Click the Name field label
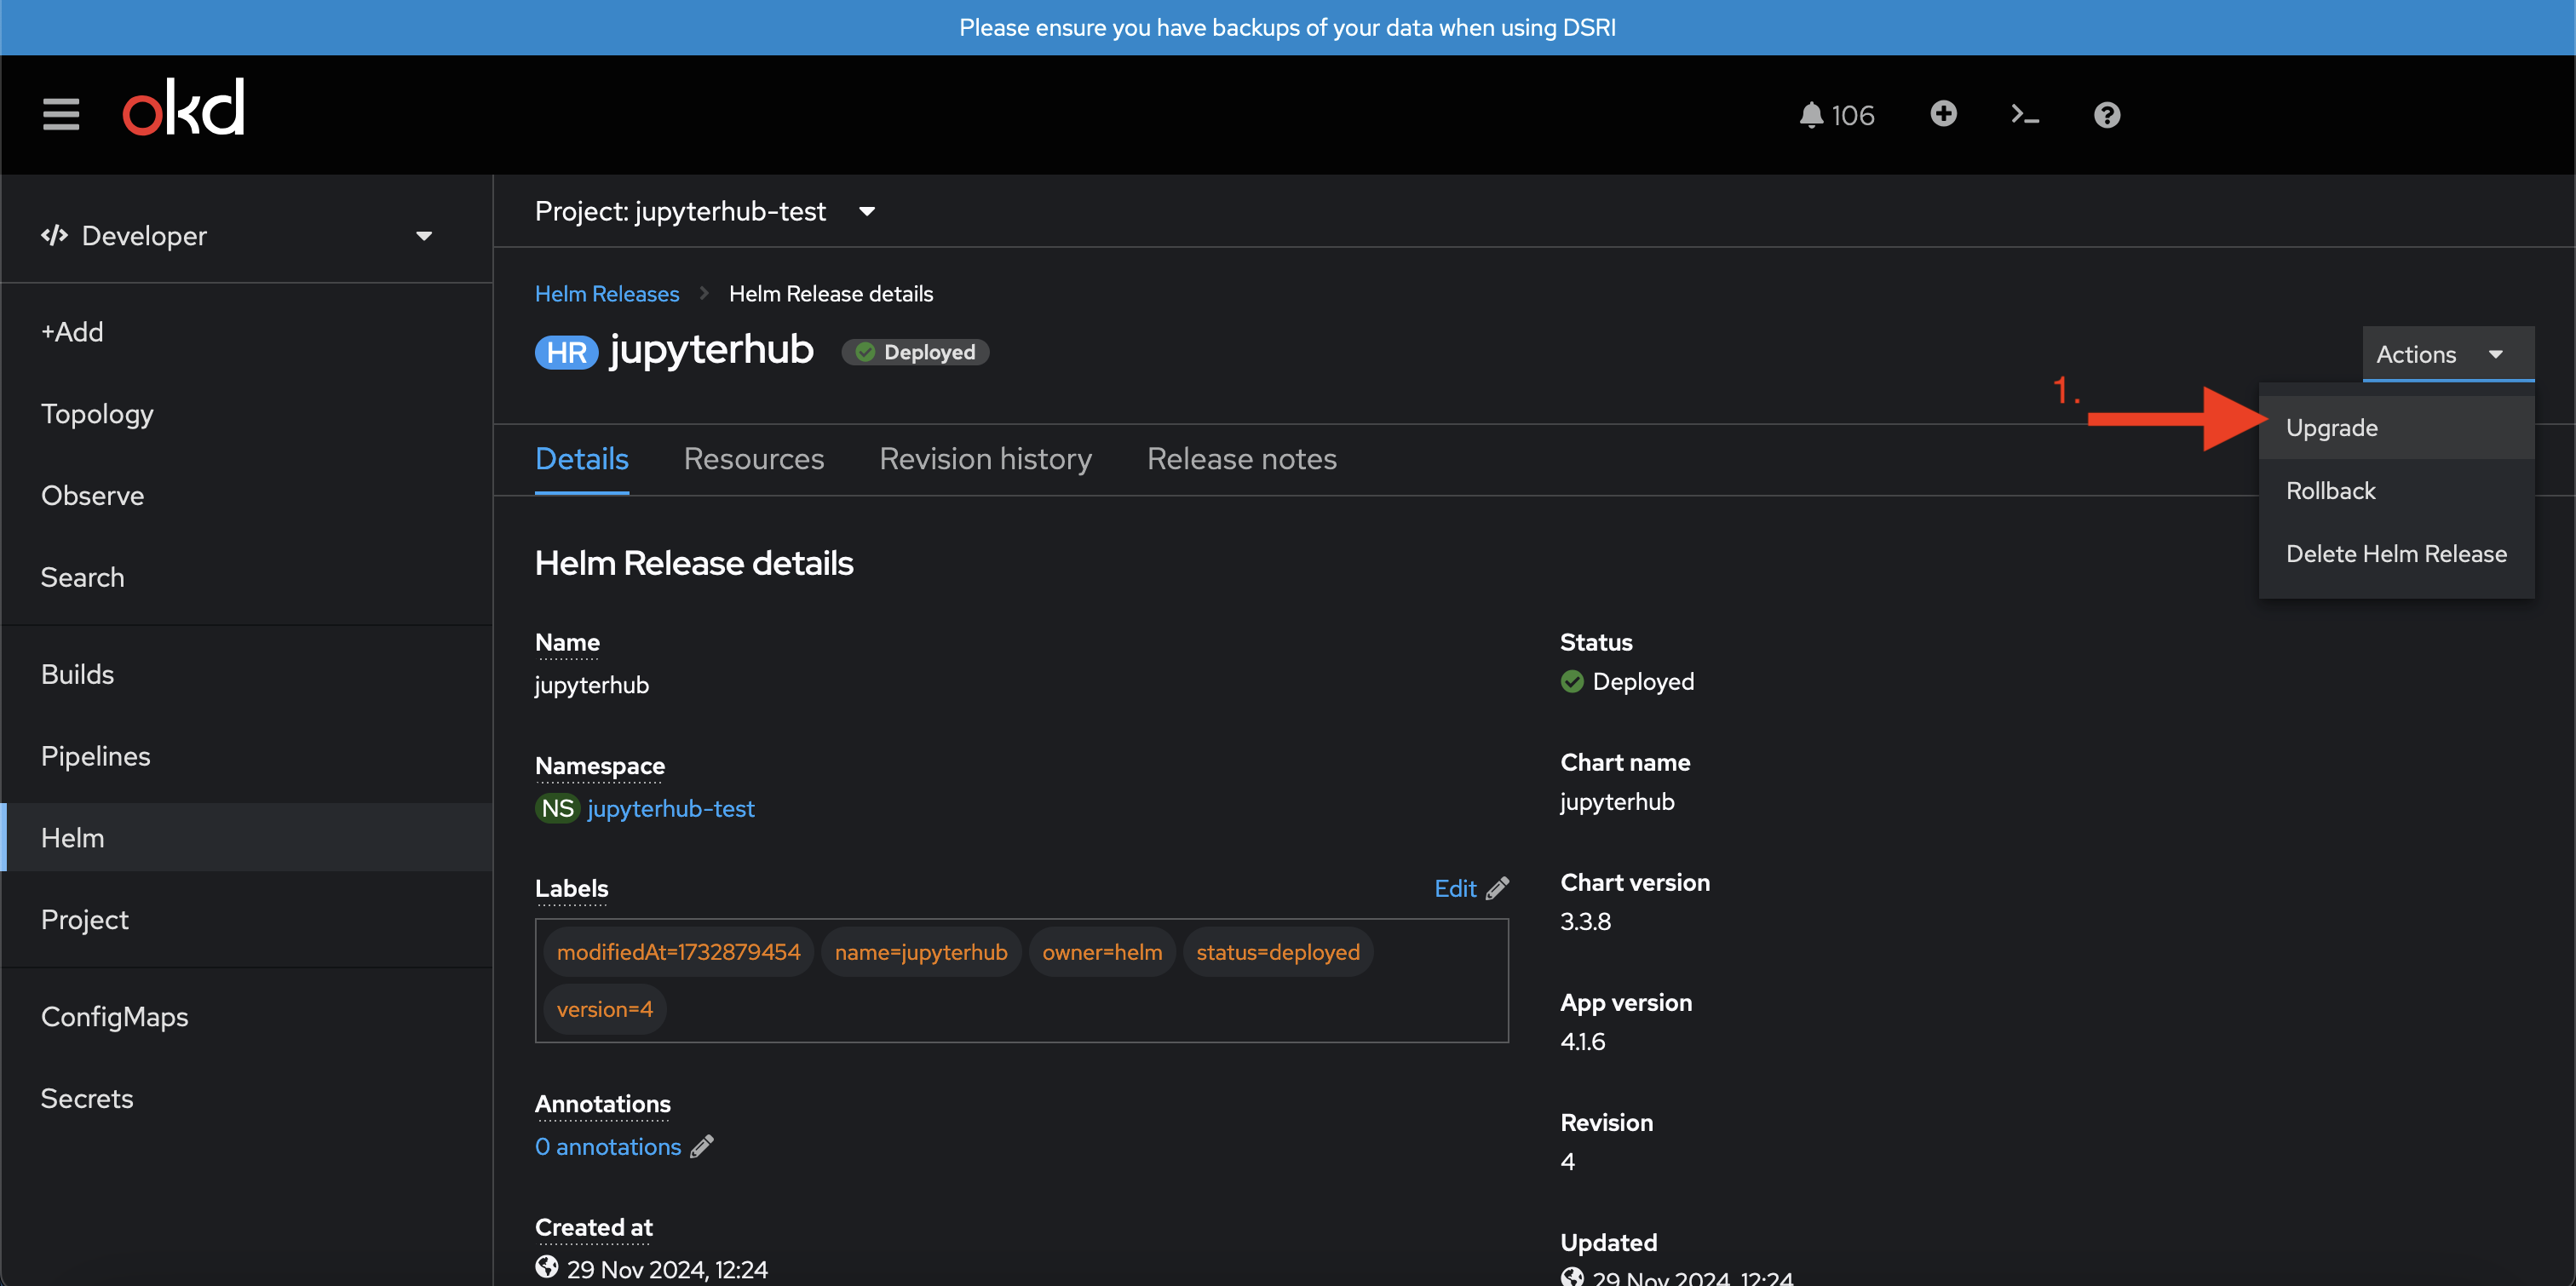The height and width of the screenshot is (1286, 2576). 567,642
